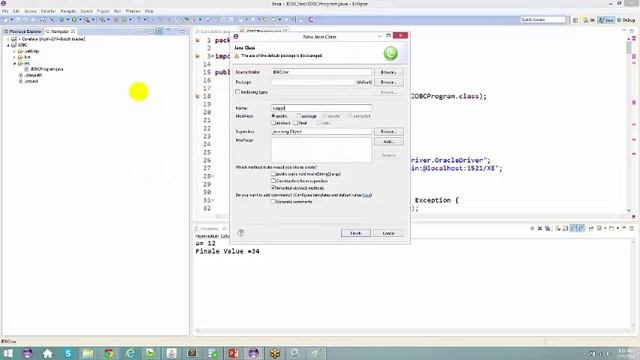Expand the top project in Package Explorer

click(8, 39)
